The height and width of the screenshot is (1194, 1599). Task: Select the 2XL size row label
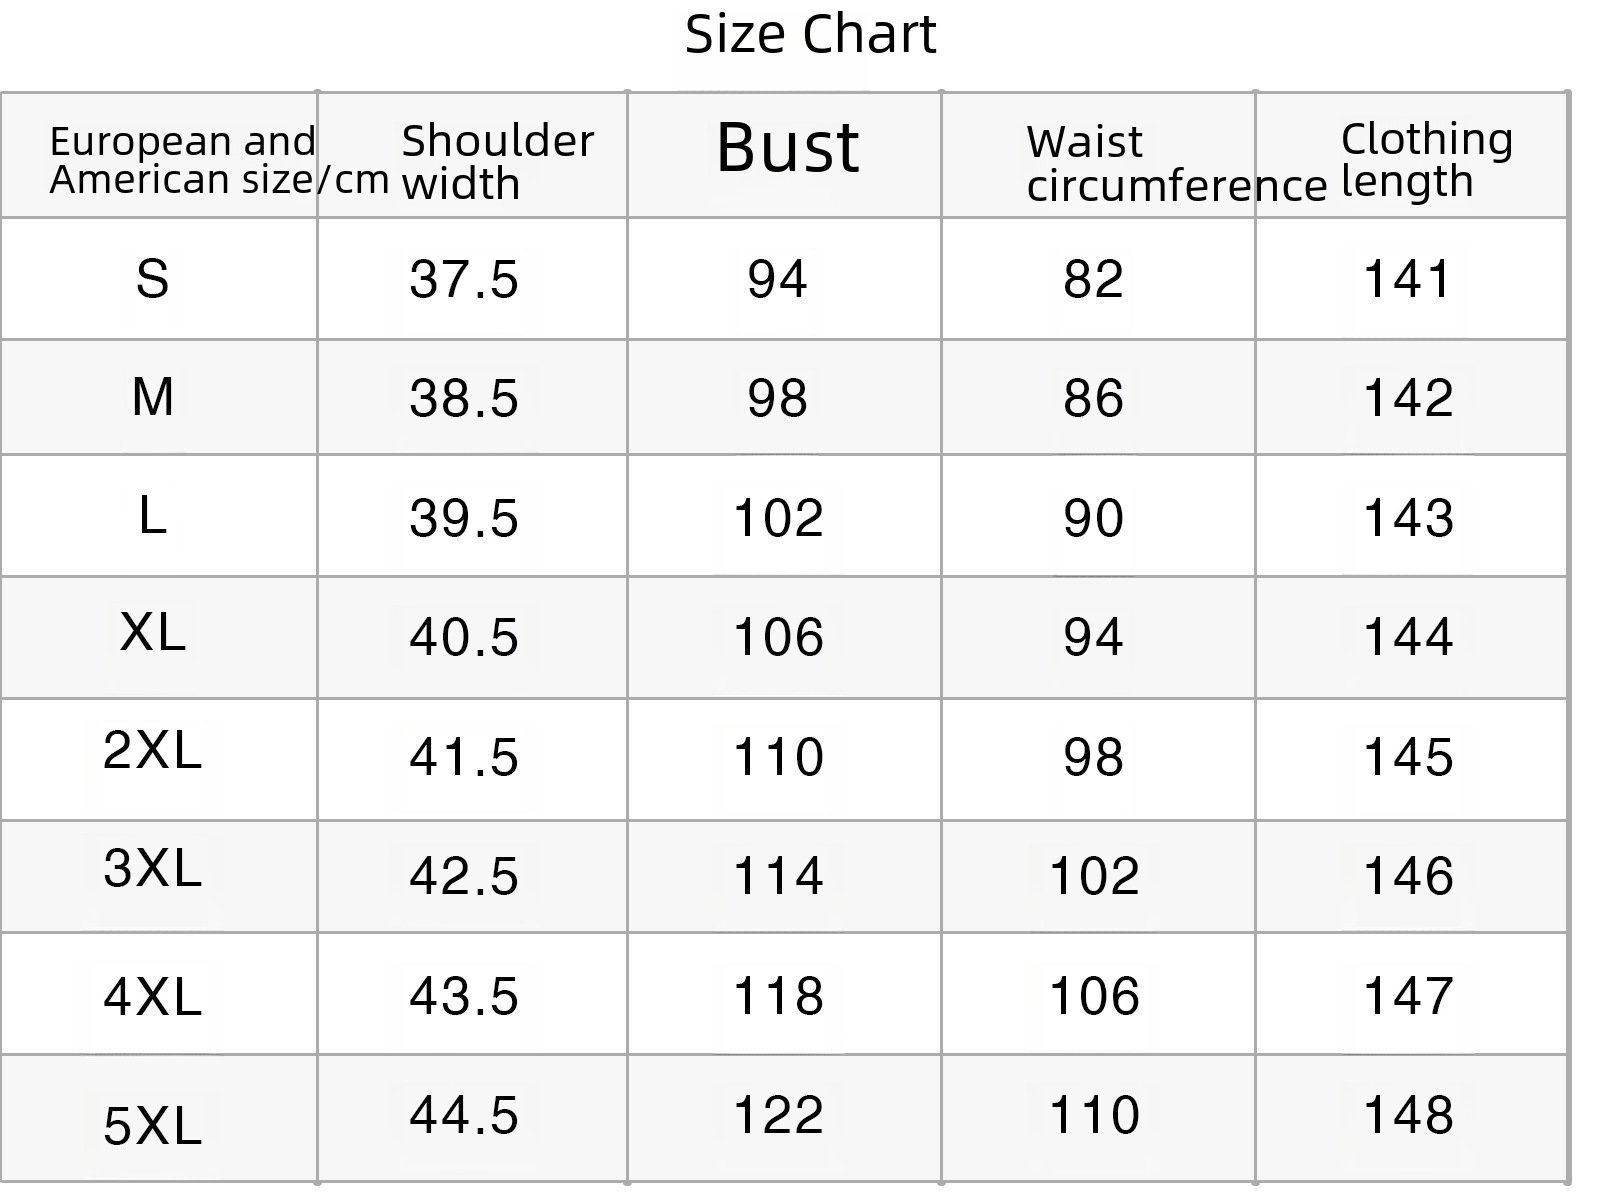(x=152, y=749)
